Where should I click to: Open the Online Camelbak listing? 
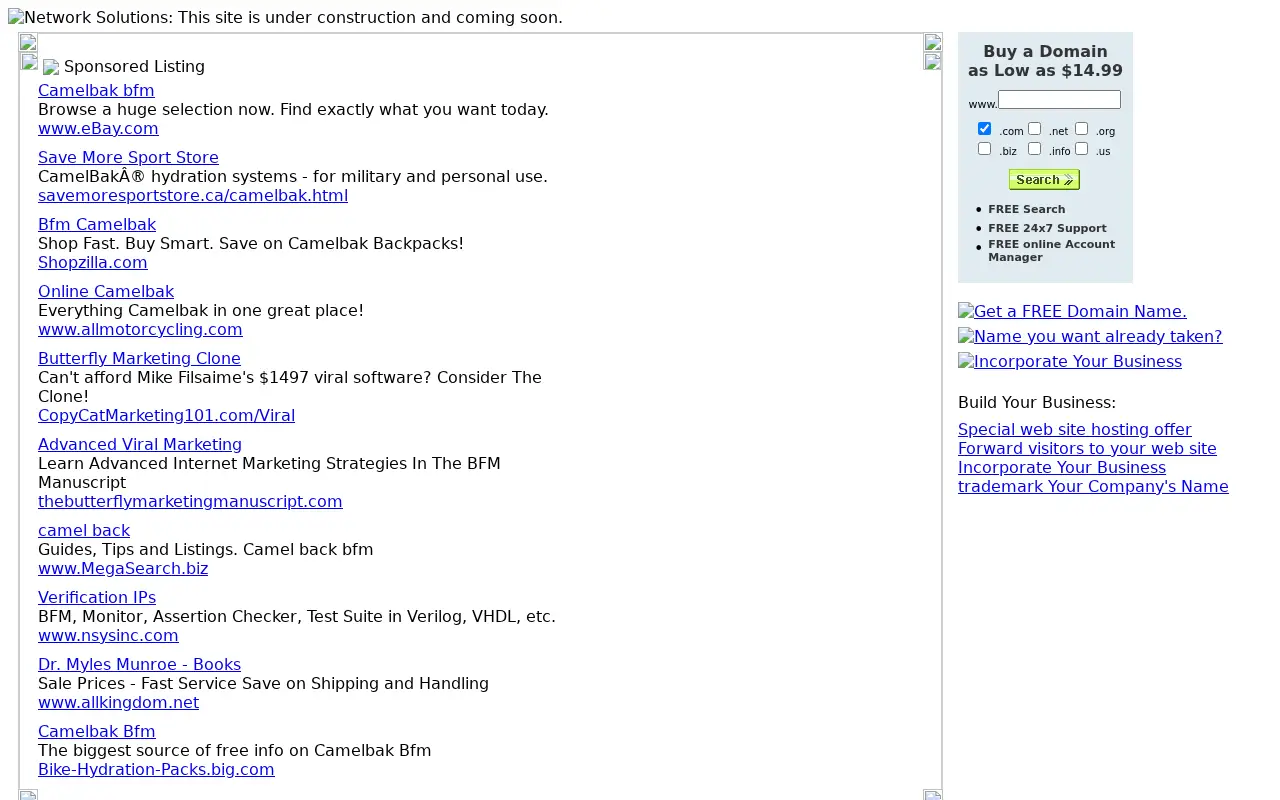click(106, 292)
